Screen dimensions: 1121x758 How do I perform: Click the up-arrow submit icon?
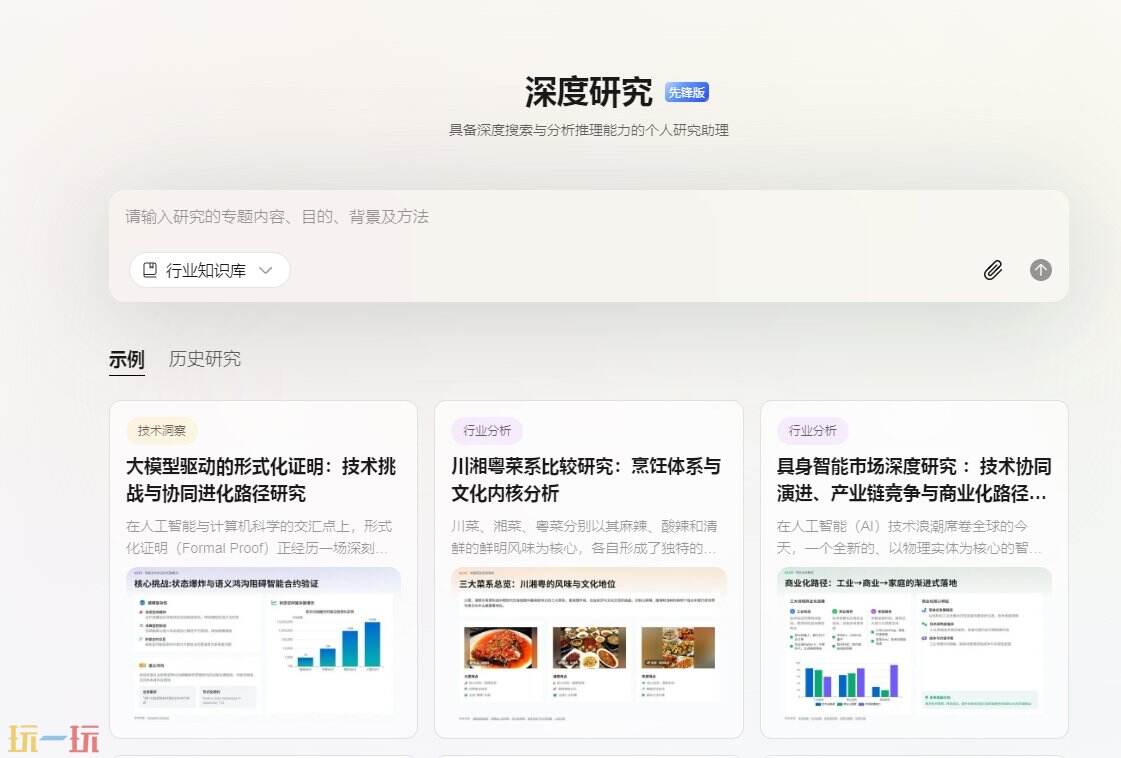click(x=1040, y=270)
